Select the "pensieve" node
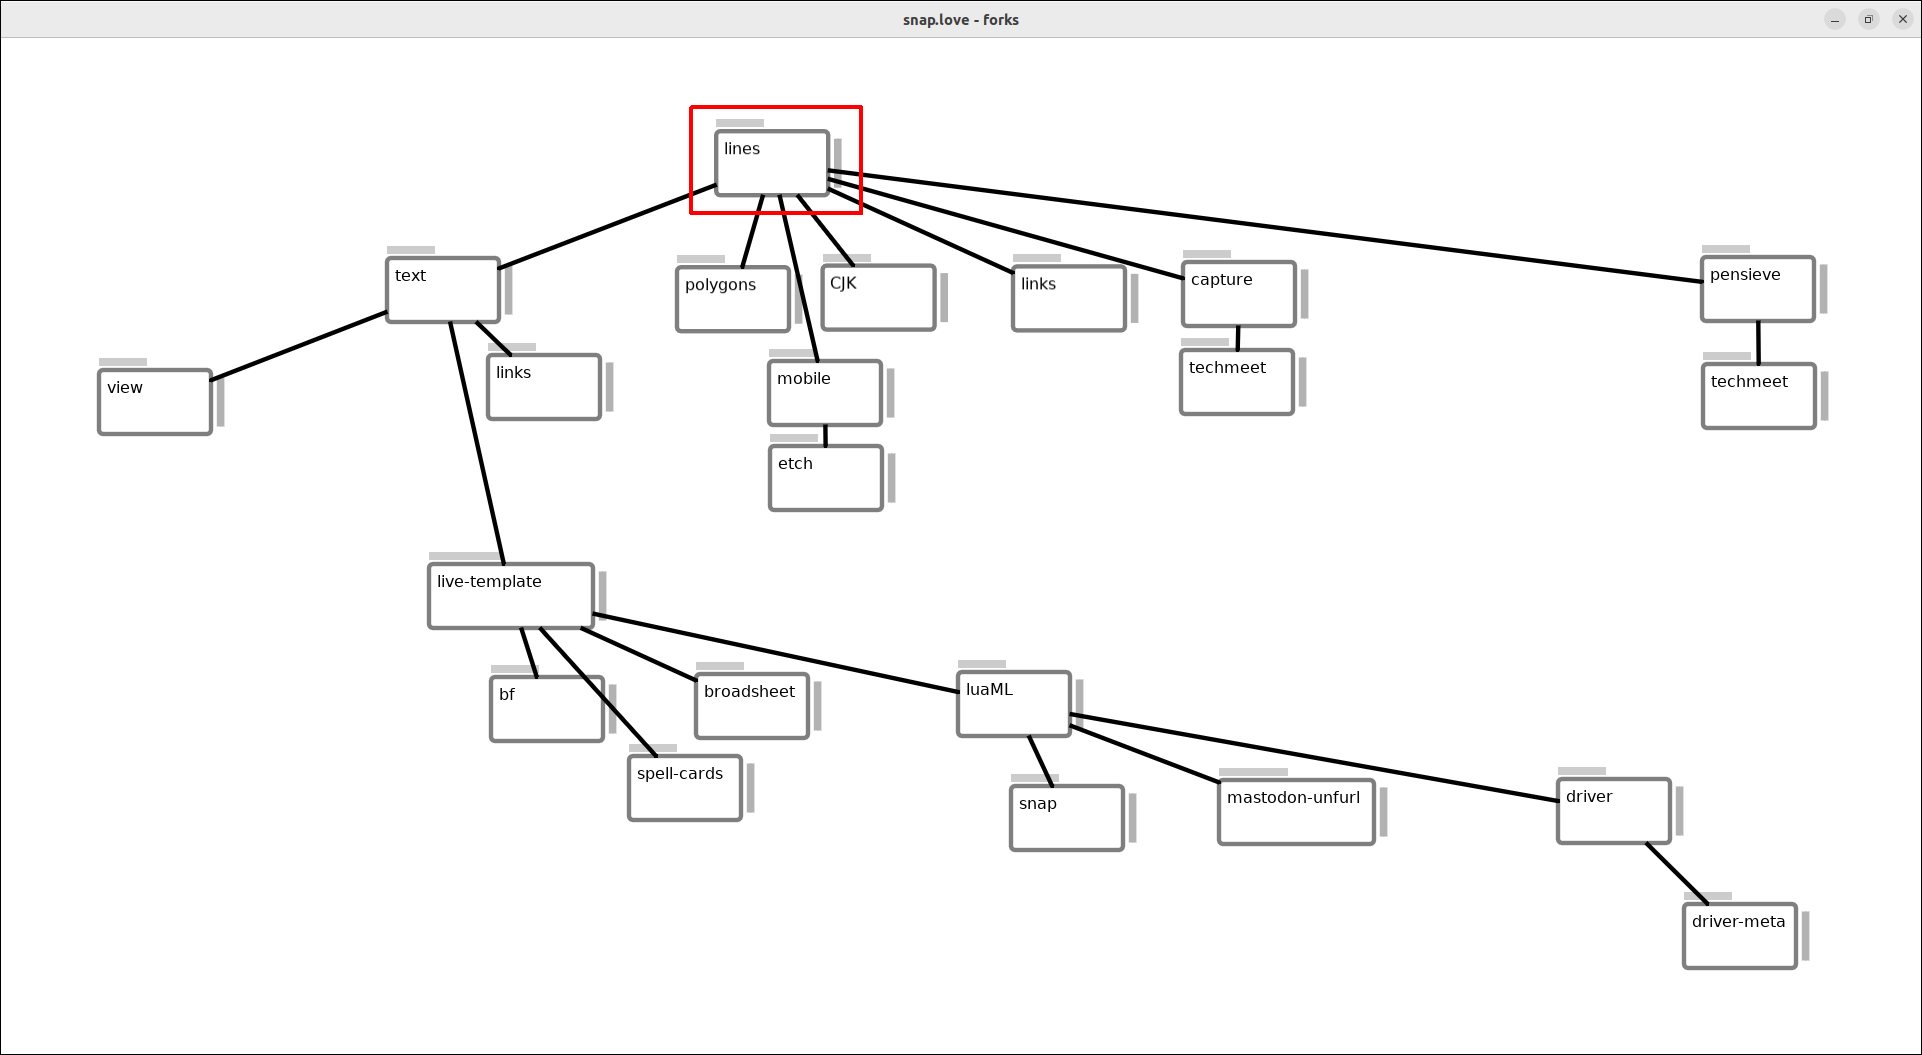Image resolution: width=1922 pixels, height=1055 pixels. click(x=1757, y=289)
